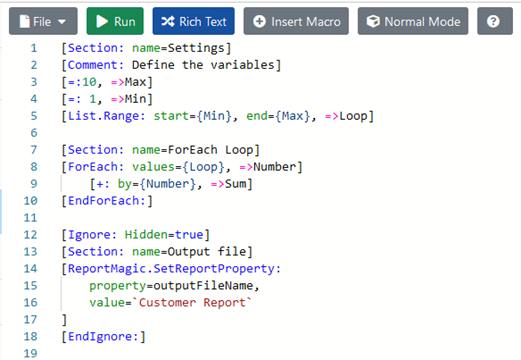This screenshot has height=360, width=521.
Task: Click the closing bracket on line 17
Action: point(64,320)
